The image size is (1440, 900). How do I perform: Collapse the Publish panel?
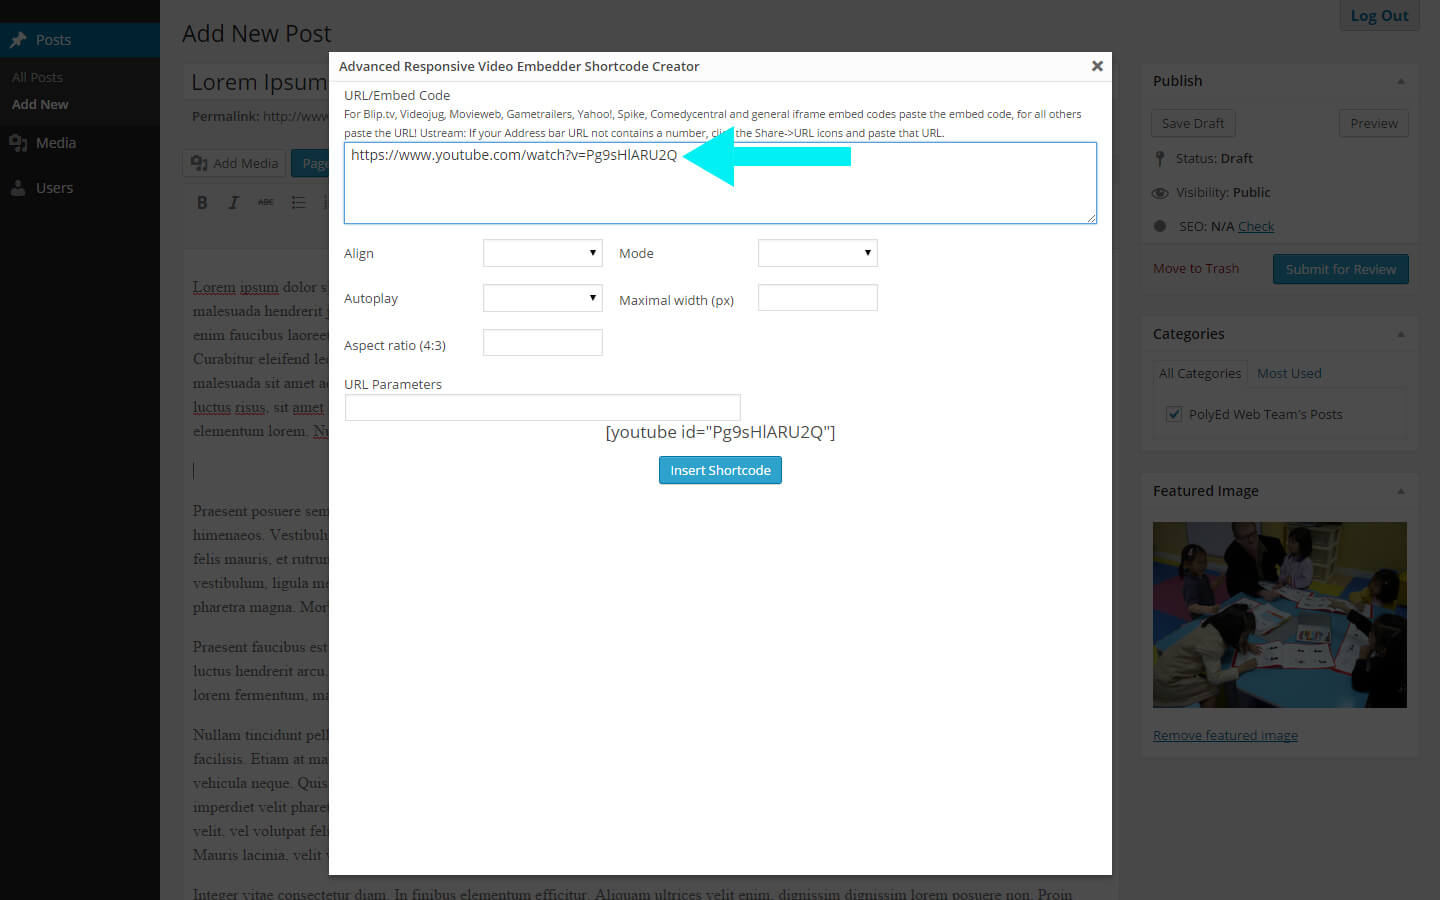[1401, 81]
